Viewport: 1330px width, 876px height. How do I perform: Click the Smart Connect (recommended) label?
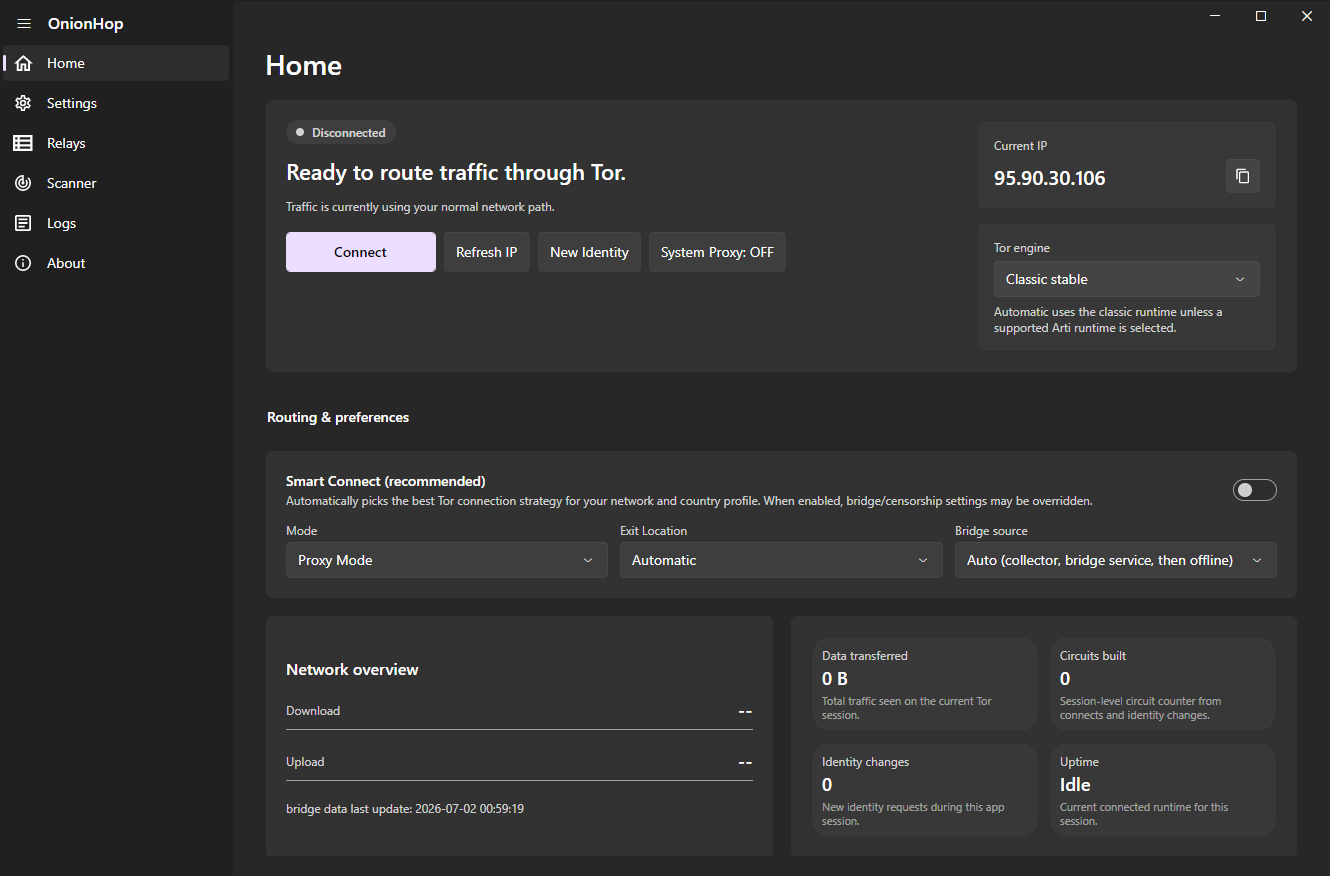386,481
